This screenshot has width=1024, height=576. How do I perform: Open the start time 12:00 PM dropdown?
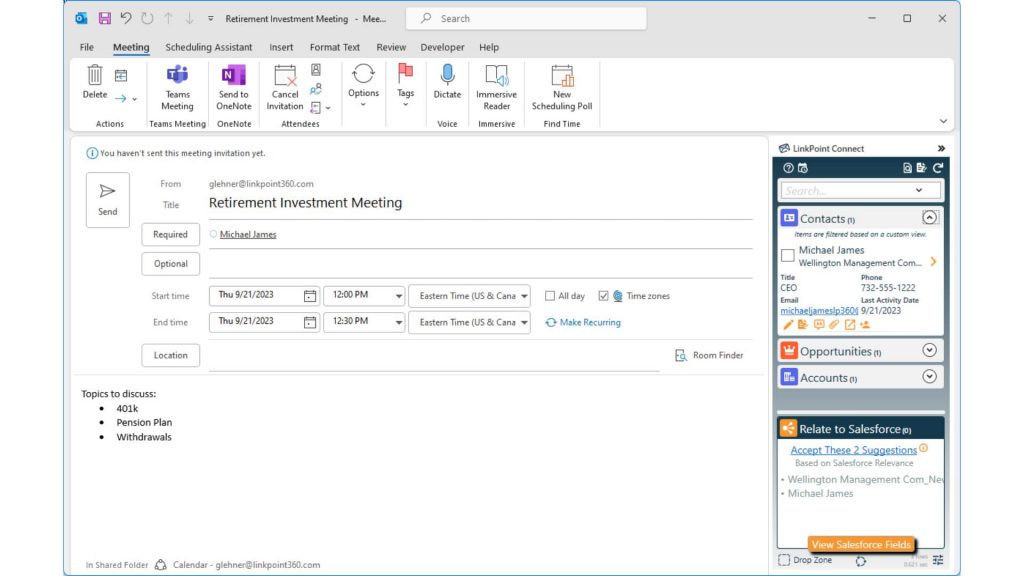(398, 296)
